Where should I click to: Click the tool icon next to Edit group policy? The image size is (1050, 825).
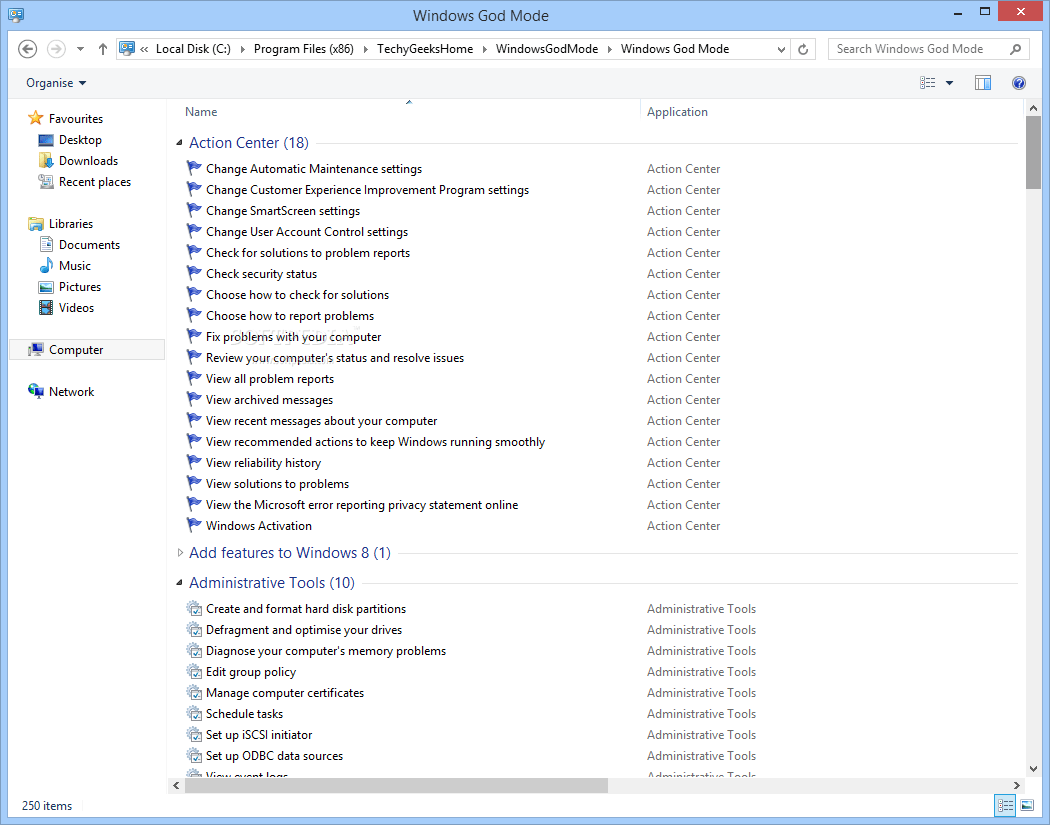click(x=193, y=671)
